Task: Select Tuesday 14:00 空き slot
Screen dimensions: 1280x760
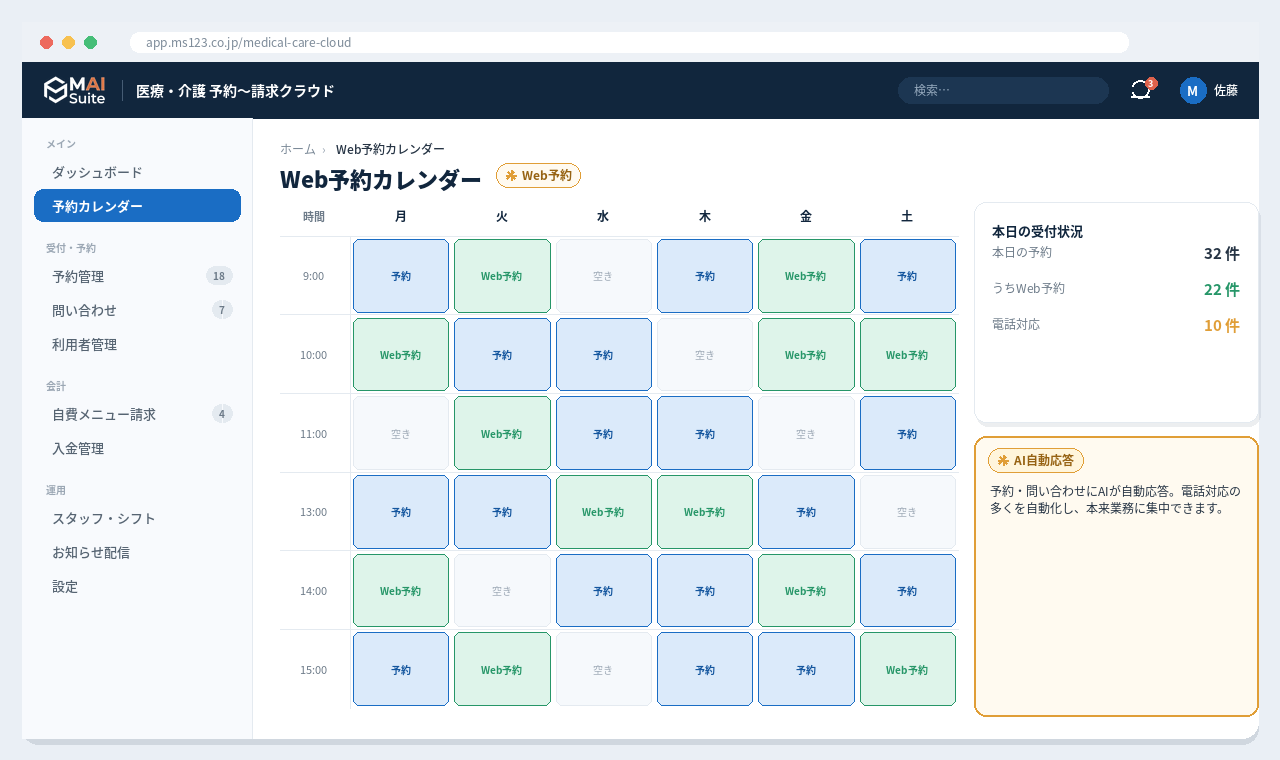Action: coord(502,591)
